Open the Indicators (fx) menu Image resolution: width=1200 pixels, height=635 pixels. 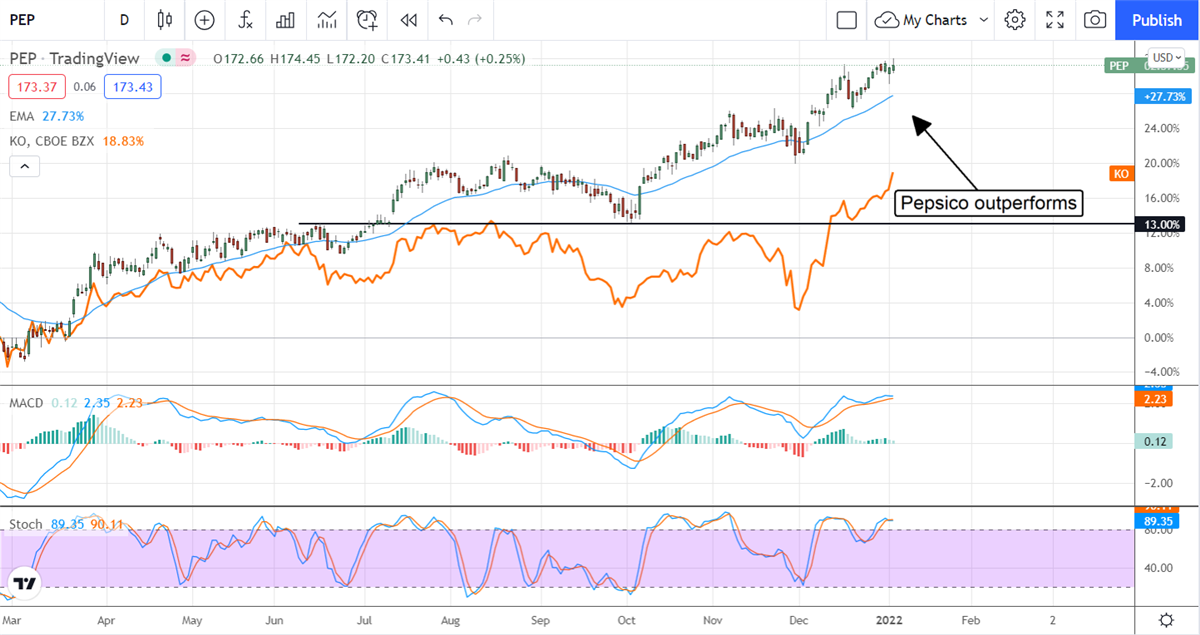pos(245,20)
